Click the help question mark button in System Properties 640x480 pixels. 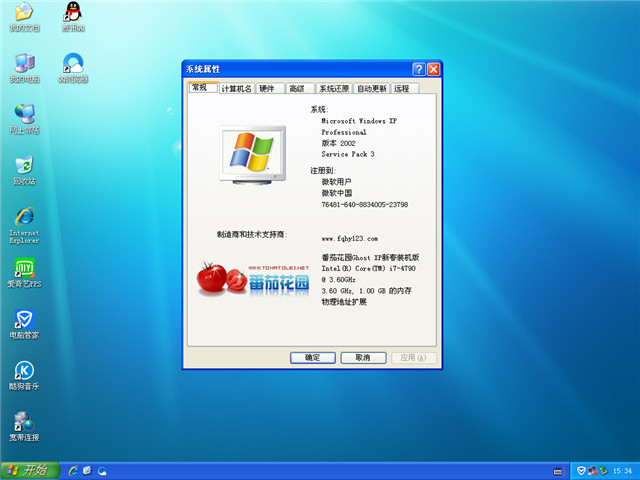(x=419, y=69)
